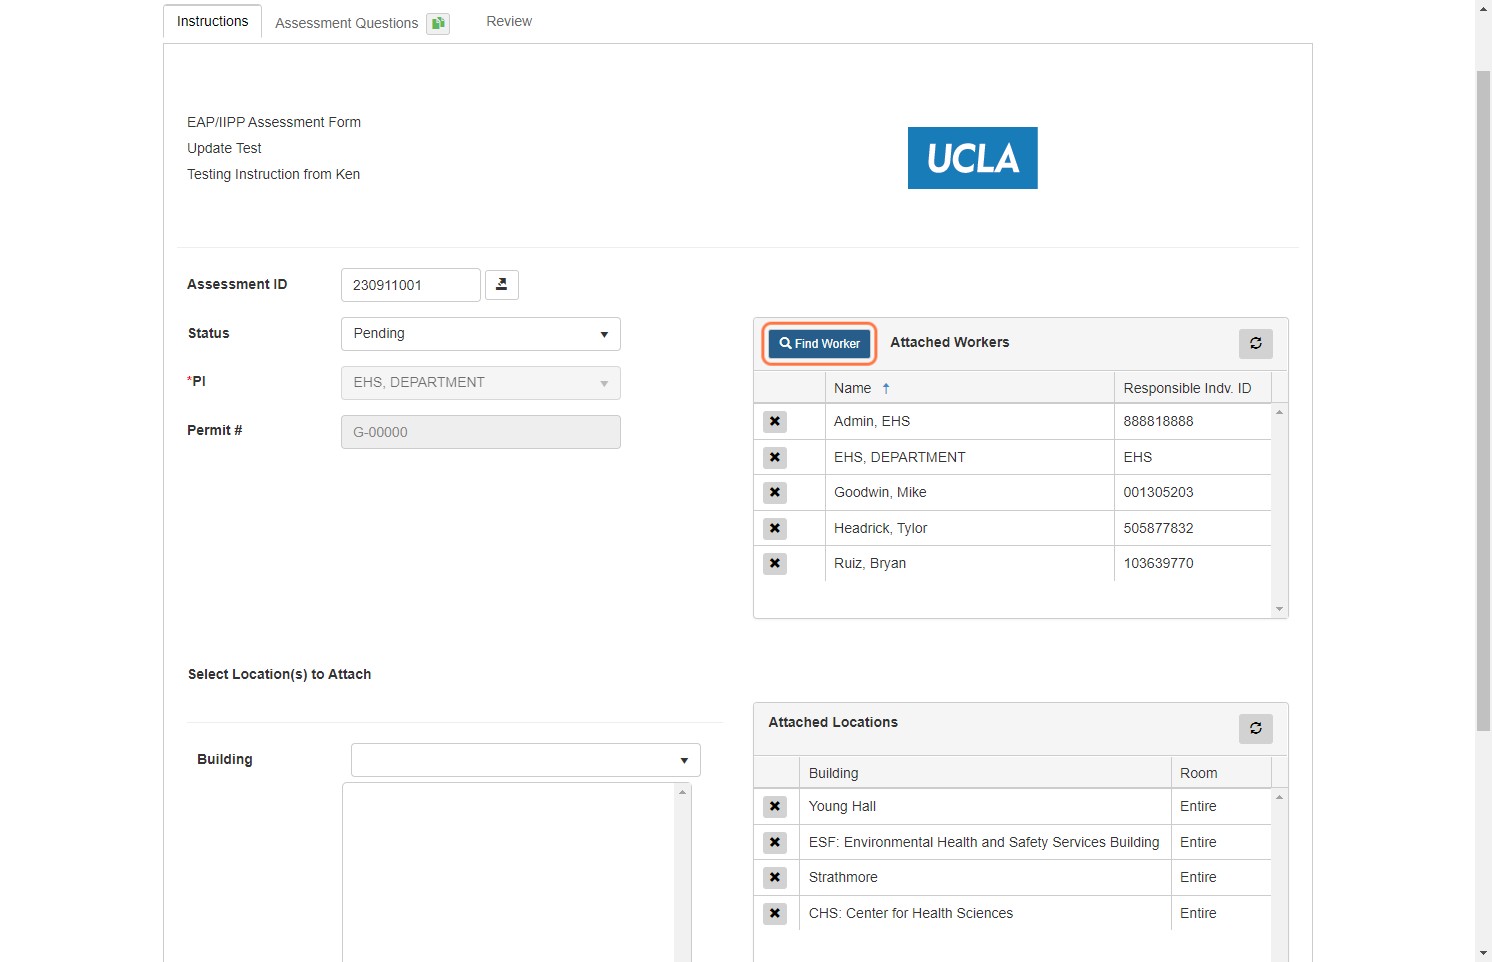The height and width of the screenshot is (962, 1492).
Task: Remove Strathmore from attached locations
Action: pyautogui.click(x=775, y=878)
